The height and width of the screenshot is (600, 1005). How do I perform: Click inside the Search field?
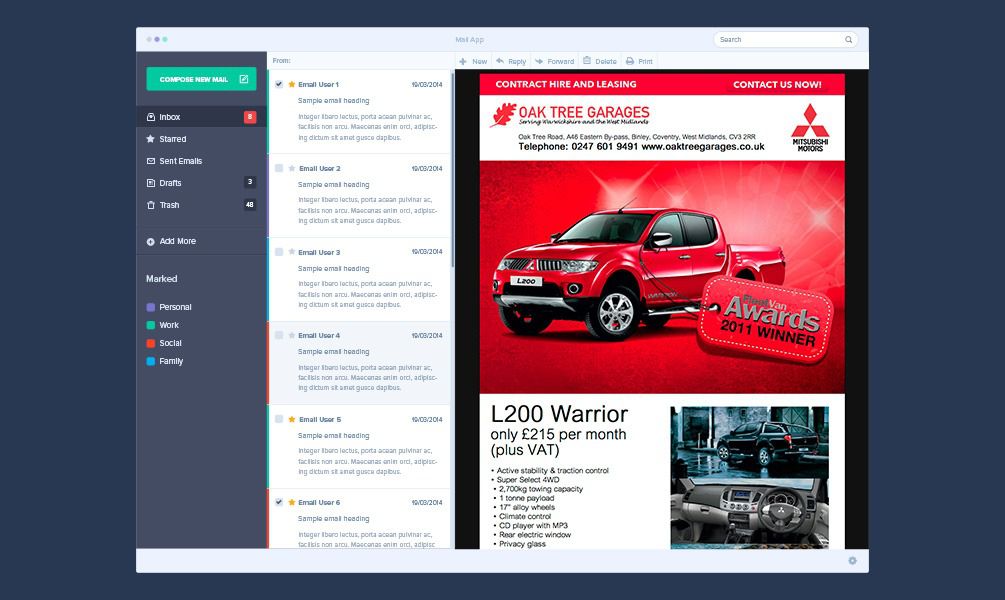point(786,40)
